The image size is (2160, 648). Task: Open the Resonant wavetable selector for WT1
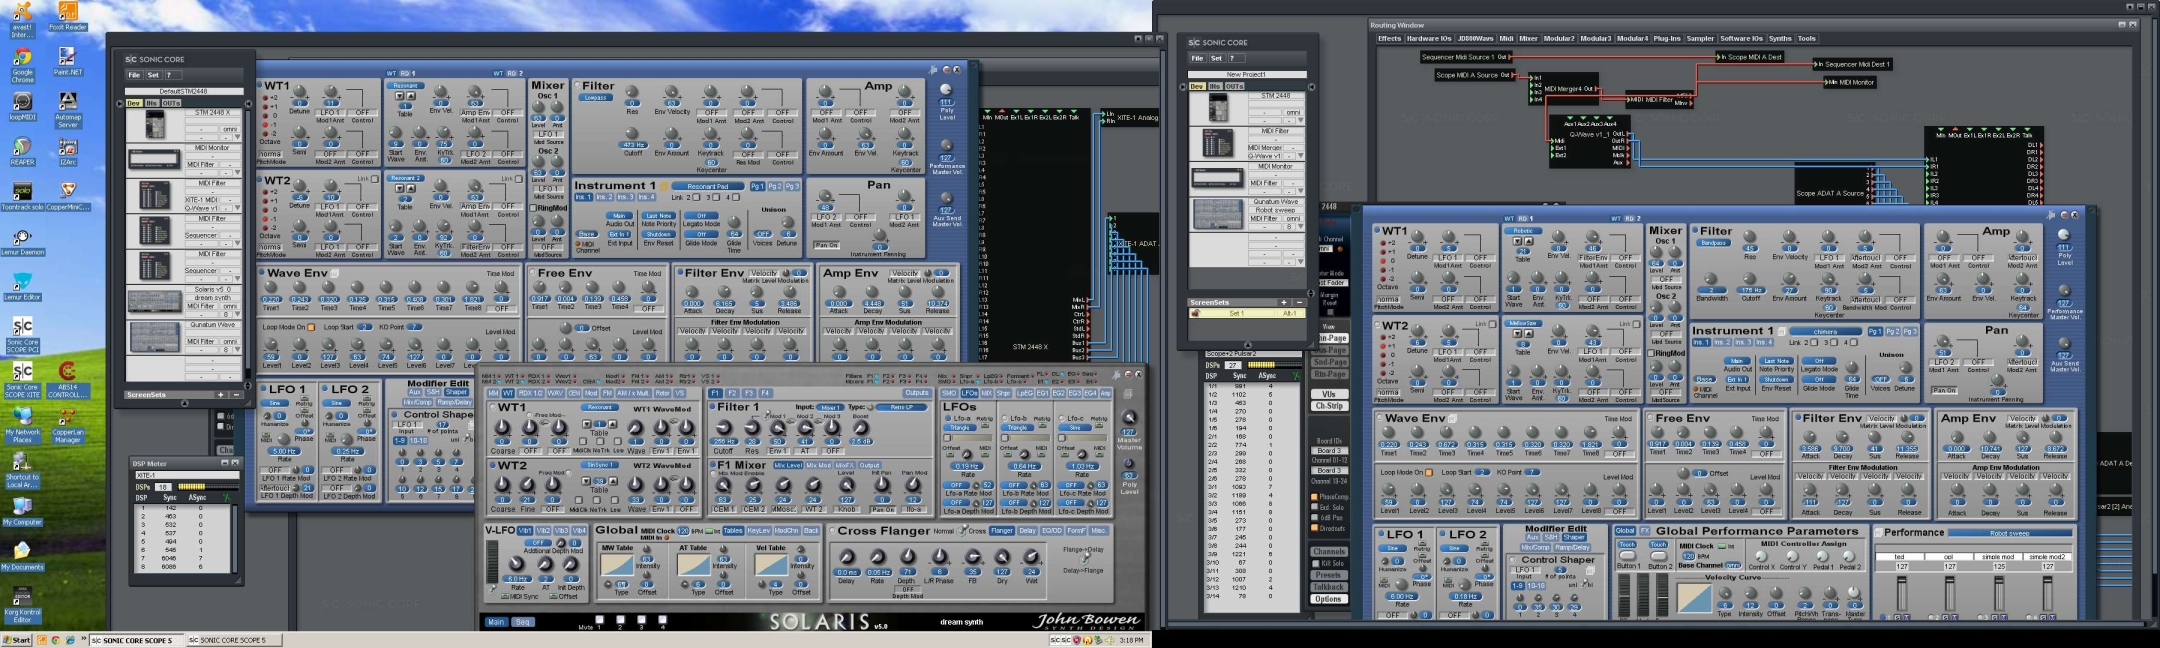[x=405, y=86]
